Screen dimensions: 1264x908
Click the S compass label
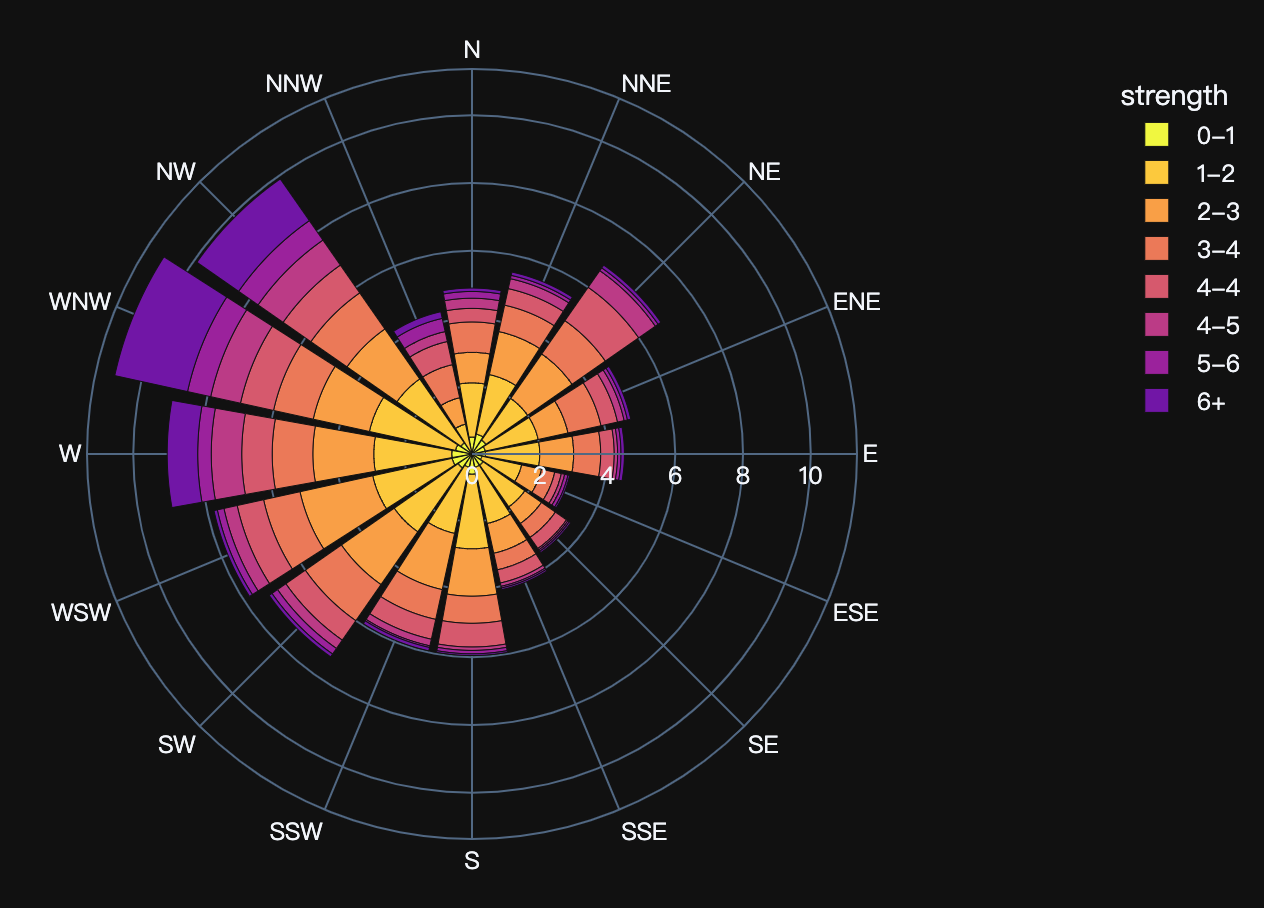click(x=470, y=860)
